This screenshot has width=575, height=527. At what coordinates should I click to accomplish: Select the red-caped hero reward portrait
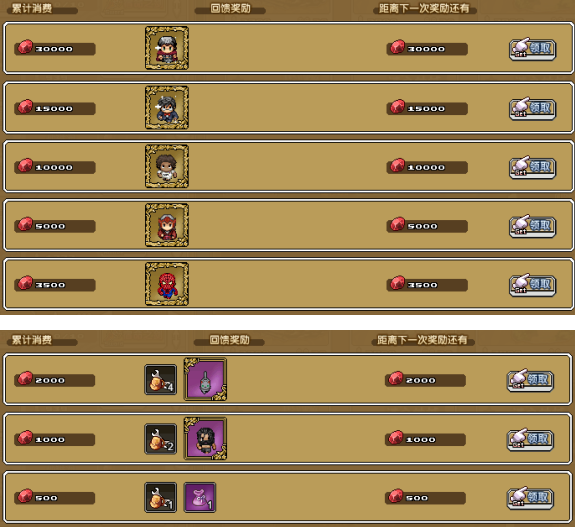167,48
